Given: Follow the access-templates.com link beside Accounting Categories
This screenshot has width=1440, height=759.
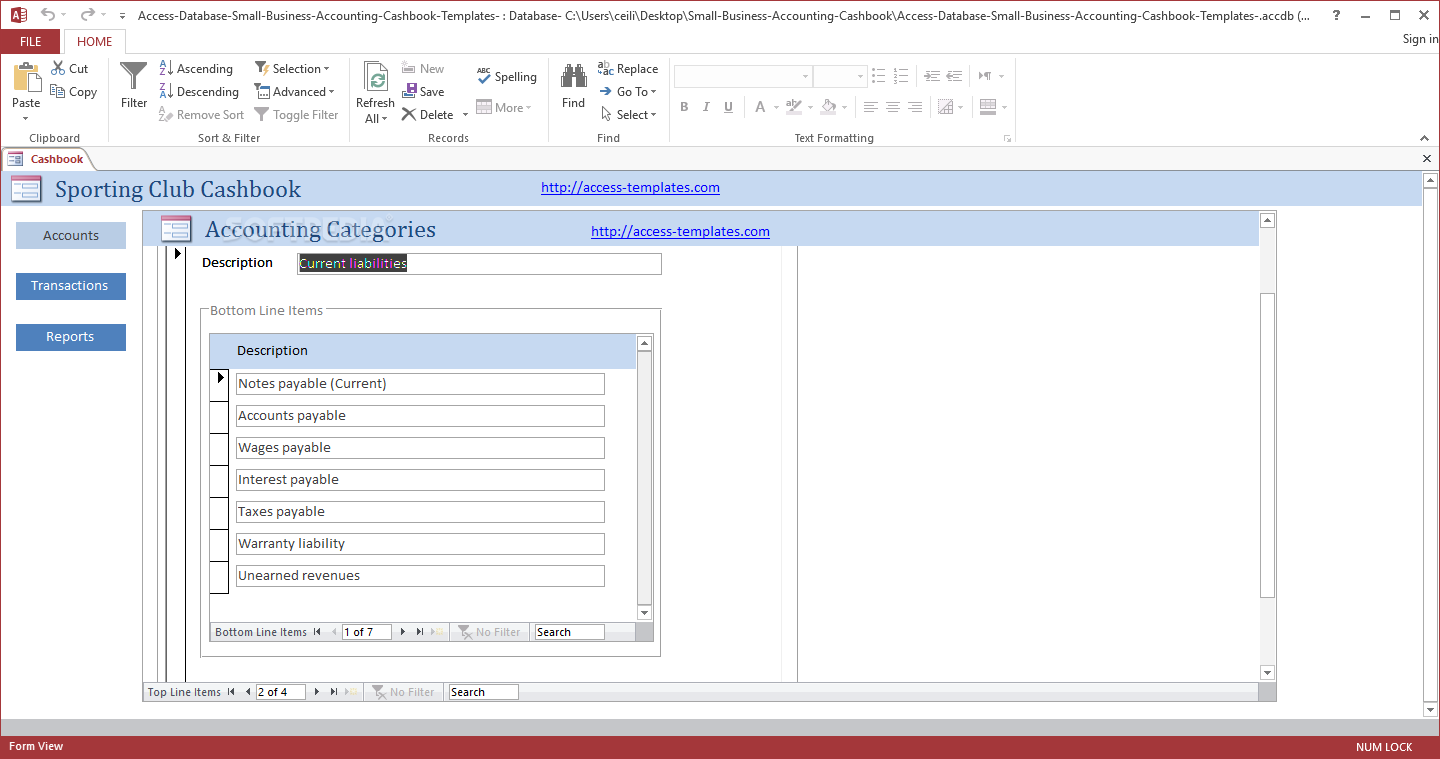Looking at the screenshot, I should (680, 232).
